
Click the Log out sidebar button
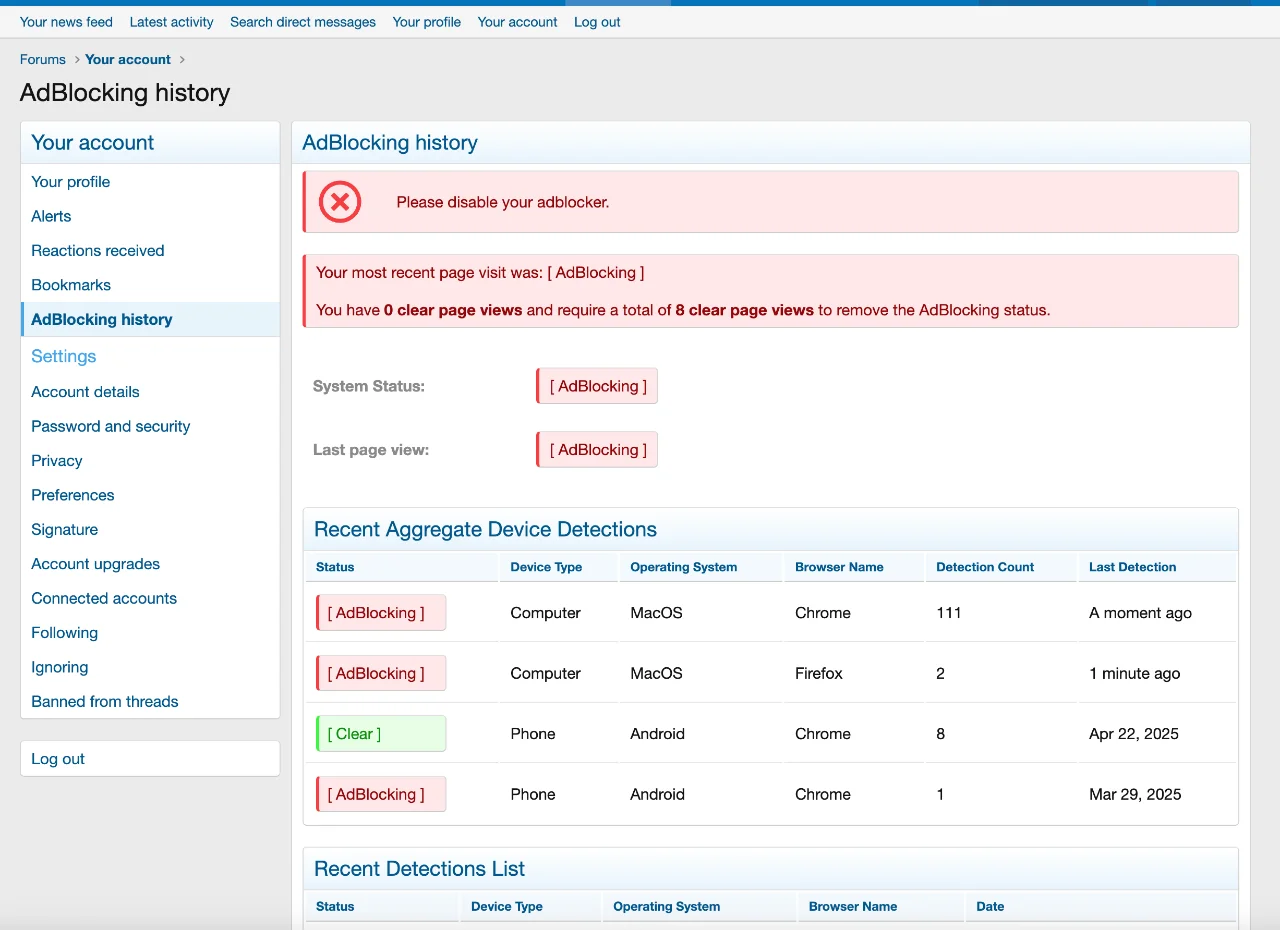pyautogui.click(x=58, y=759)
